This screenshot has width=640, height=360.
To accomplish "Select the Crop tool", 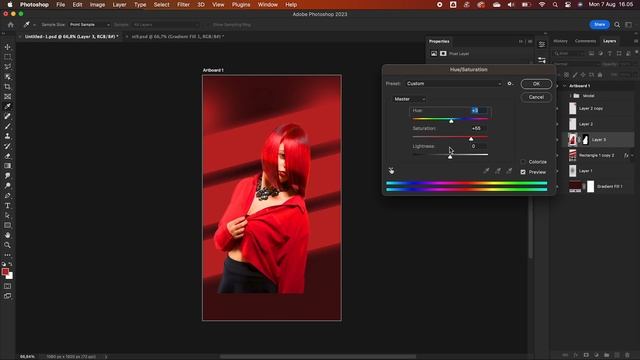I will 7,87.
